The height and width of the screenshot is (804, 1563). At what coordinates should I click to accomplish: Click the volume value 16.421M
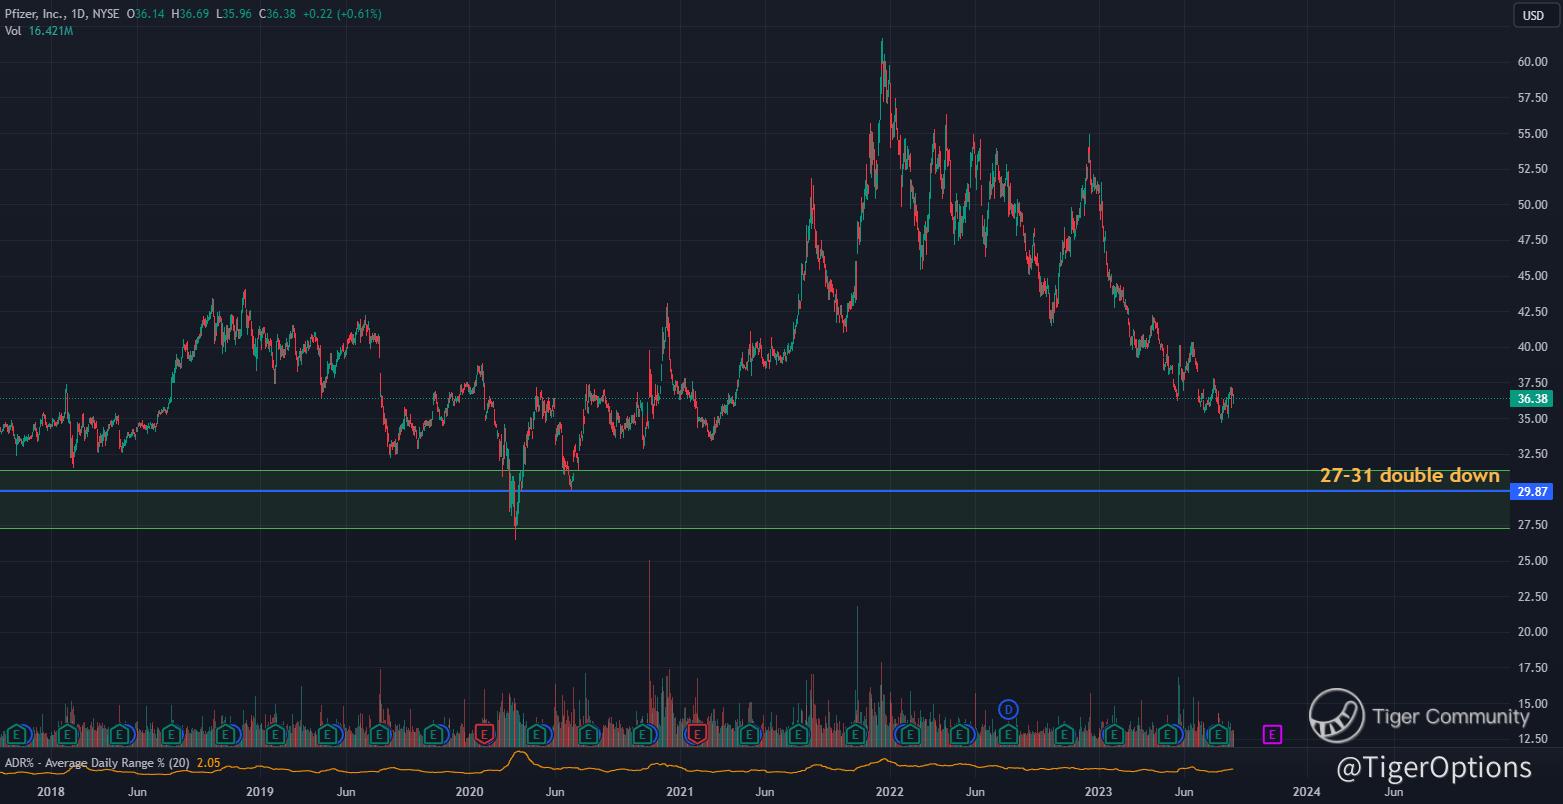(53, 31)
